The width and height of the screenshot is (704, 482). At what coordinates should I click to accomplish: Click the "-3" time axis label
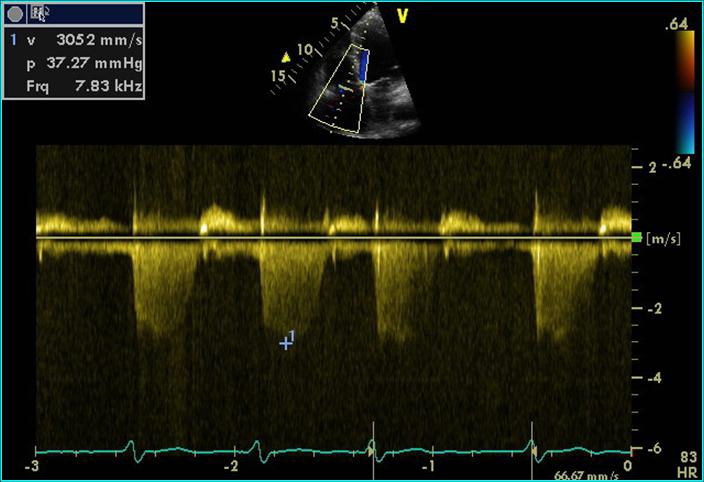tap(32, 466)
